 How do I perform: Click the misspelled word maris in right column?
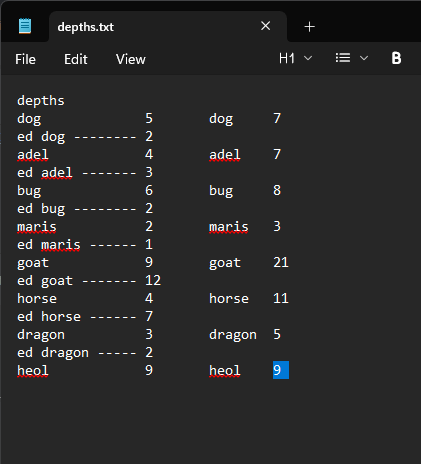click(x=229, y=227)
